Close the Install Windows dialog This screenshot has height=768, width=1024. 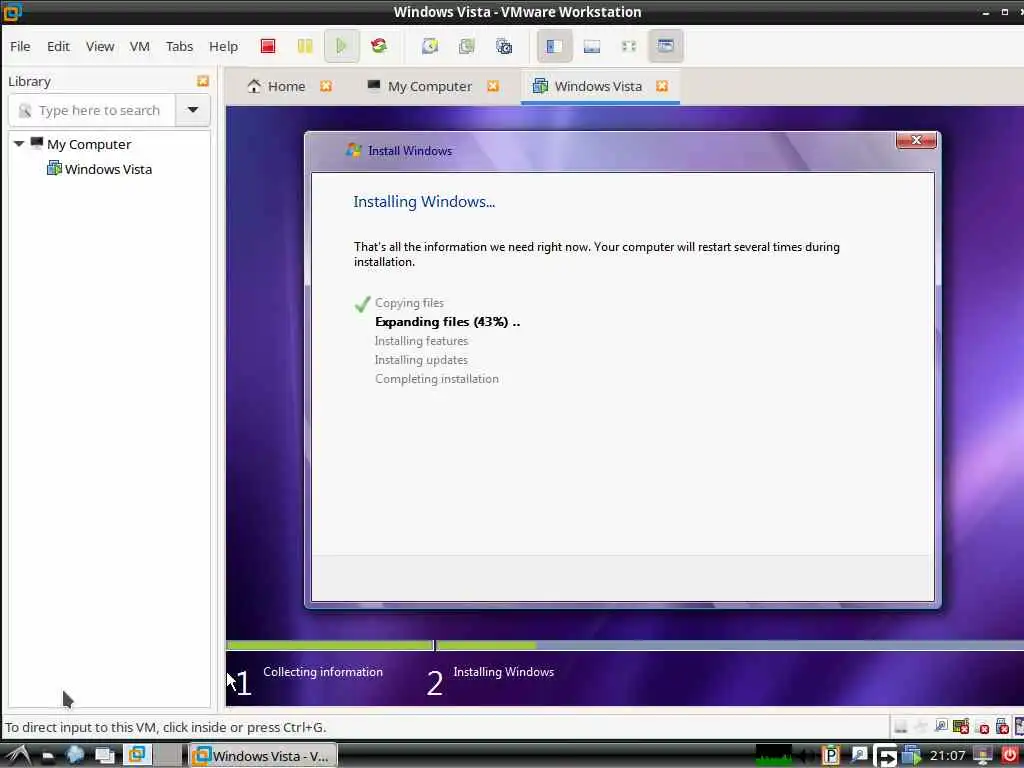pos(916,140)
